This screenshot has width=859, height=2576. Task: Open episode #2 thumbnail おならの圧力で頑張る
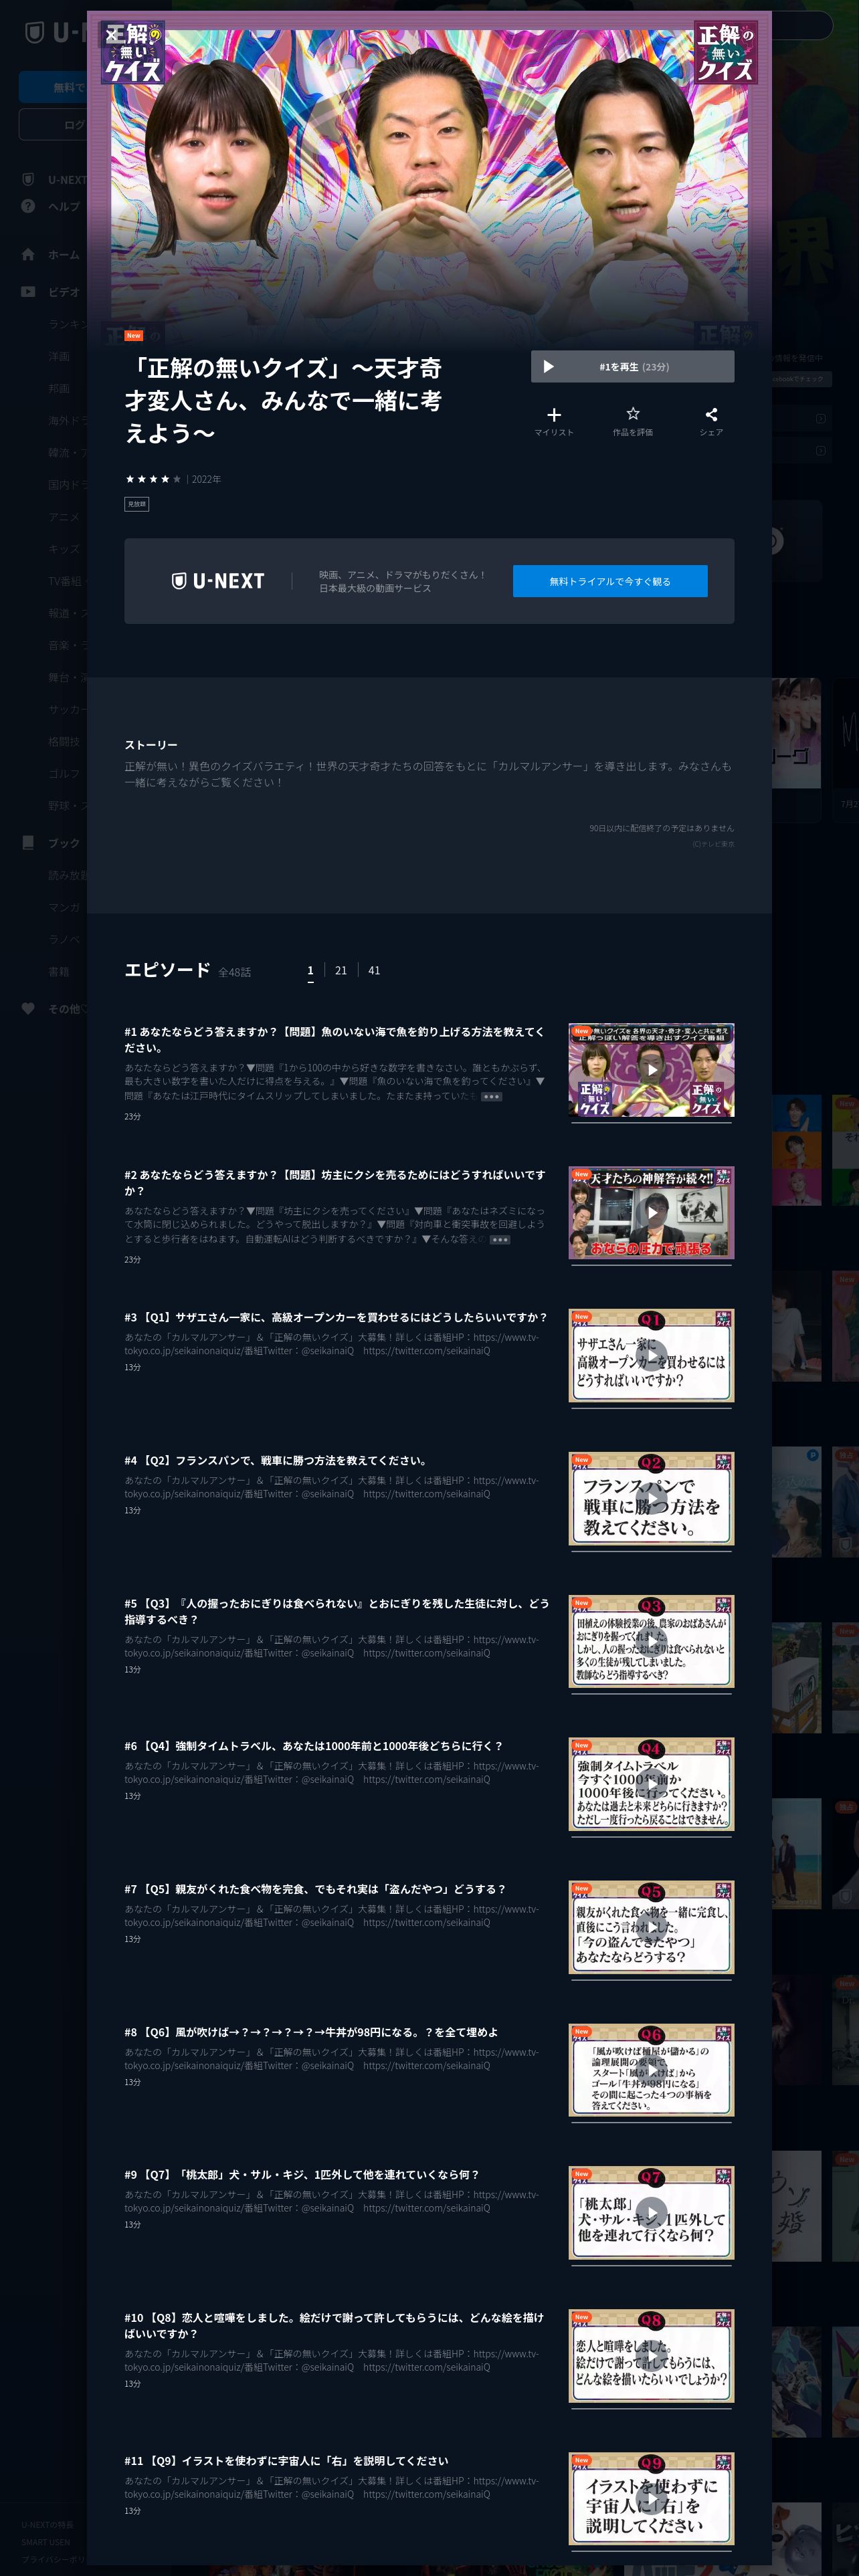coord(651,1212)
